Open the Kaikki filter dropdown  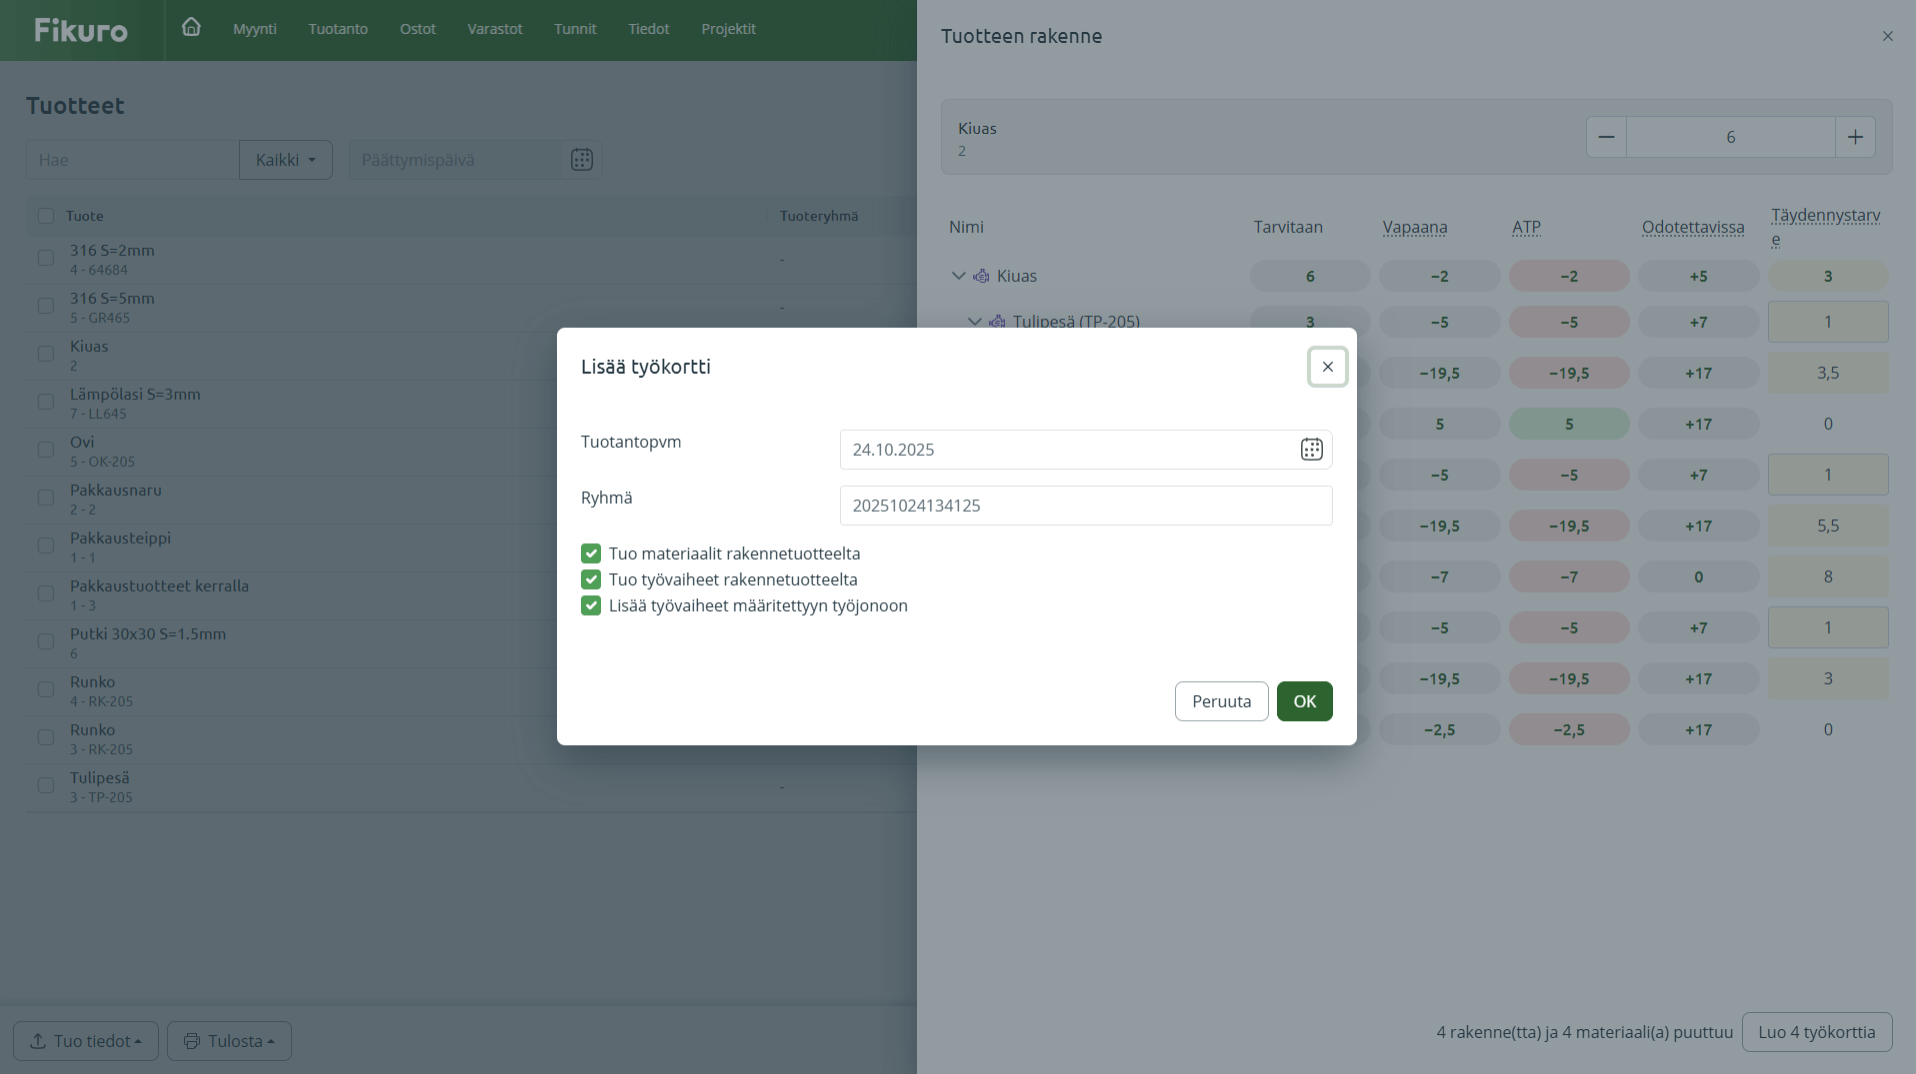tap(285, 160)
